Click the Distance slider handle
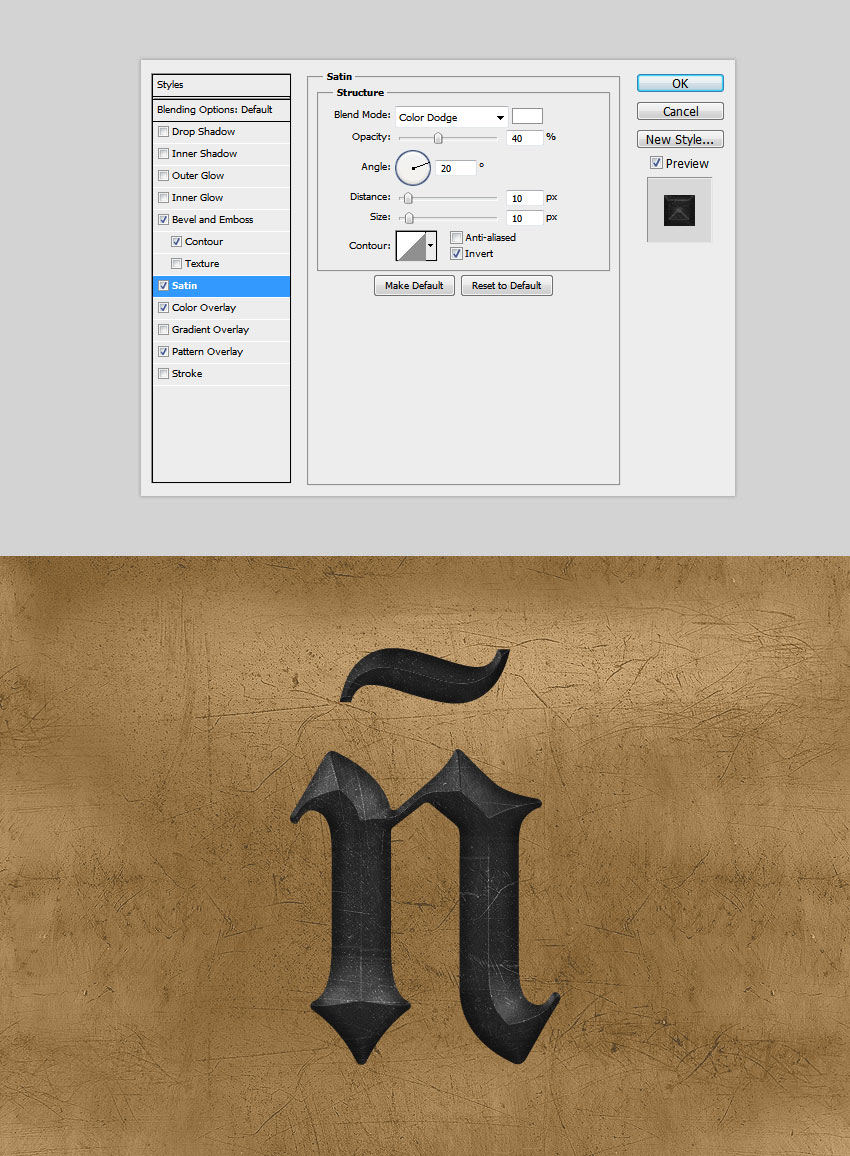This screenshot has width=850, height=1156. point(408,198)
